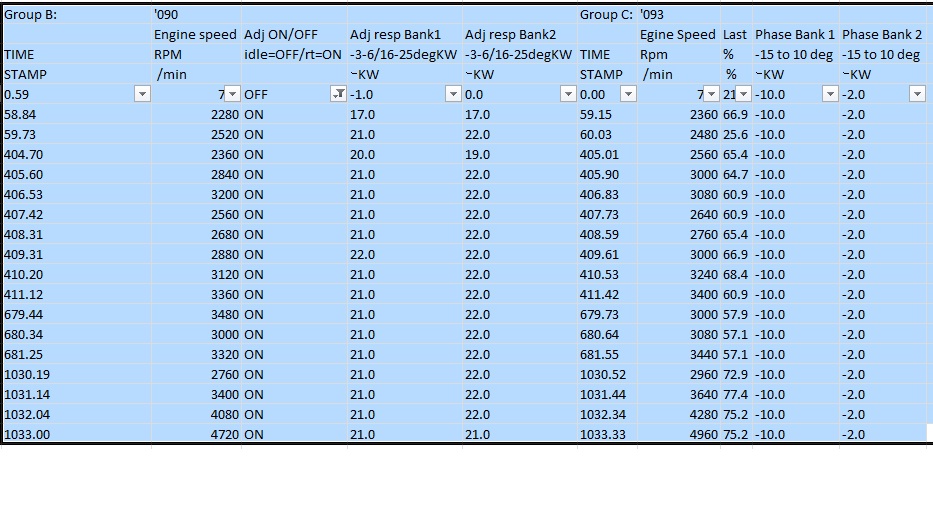Screen dimensions: 933x518
Task: Select Group C RPM cell 3640
Action: 679,394
